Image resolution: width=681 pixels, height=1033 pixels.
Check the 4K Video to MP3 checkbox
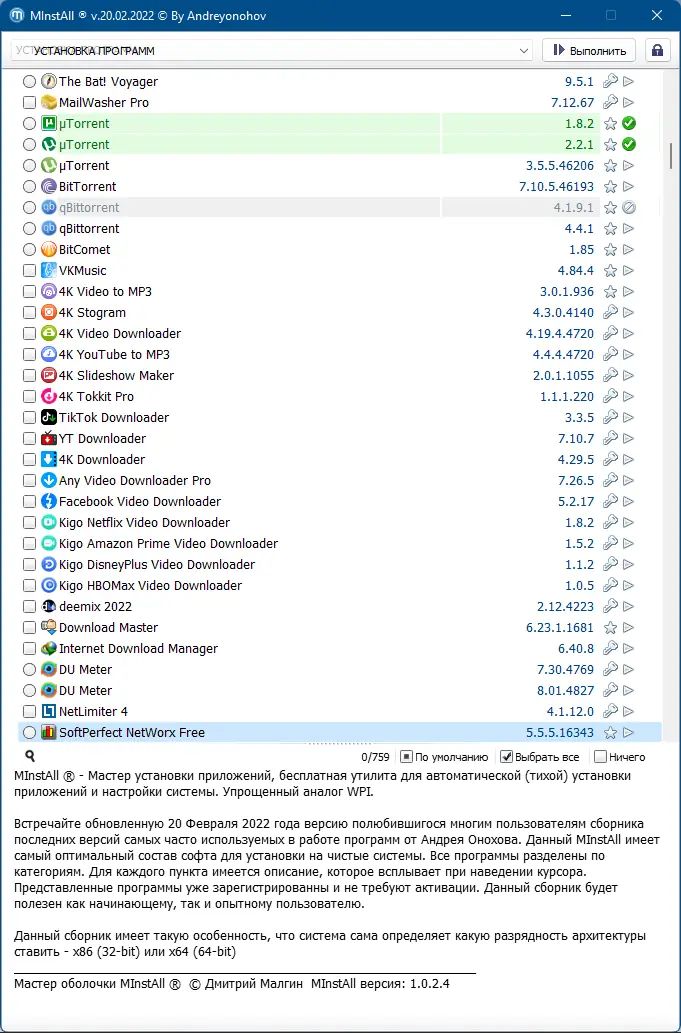point(29,292)
